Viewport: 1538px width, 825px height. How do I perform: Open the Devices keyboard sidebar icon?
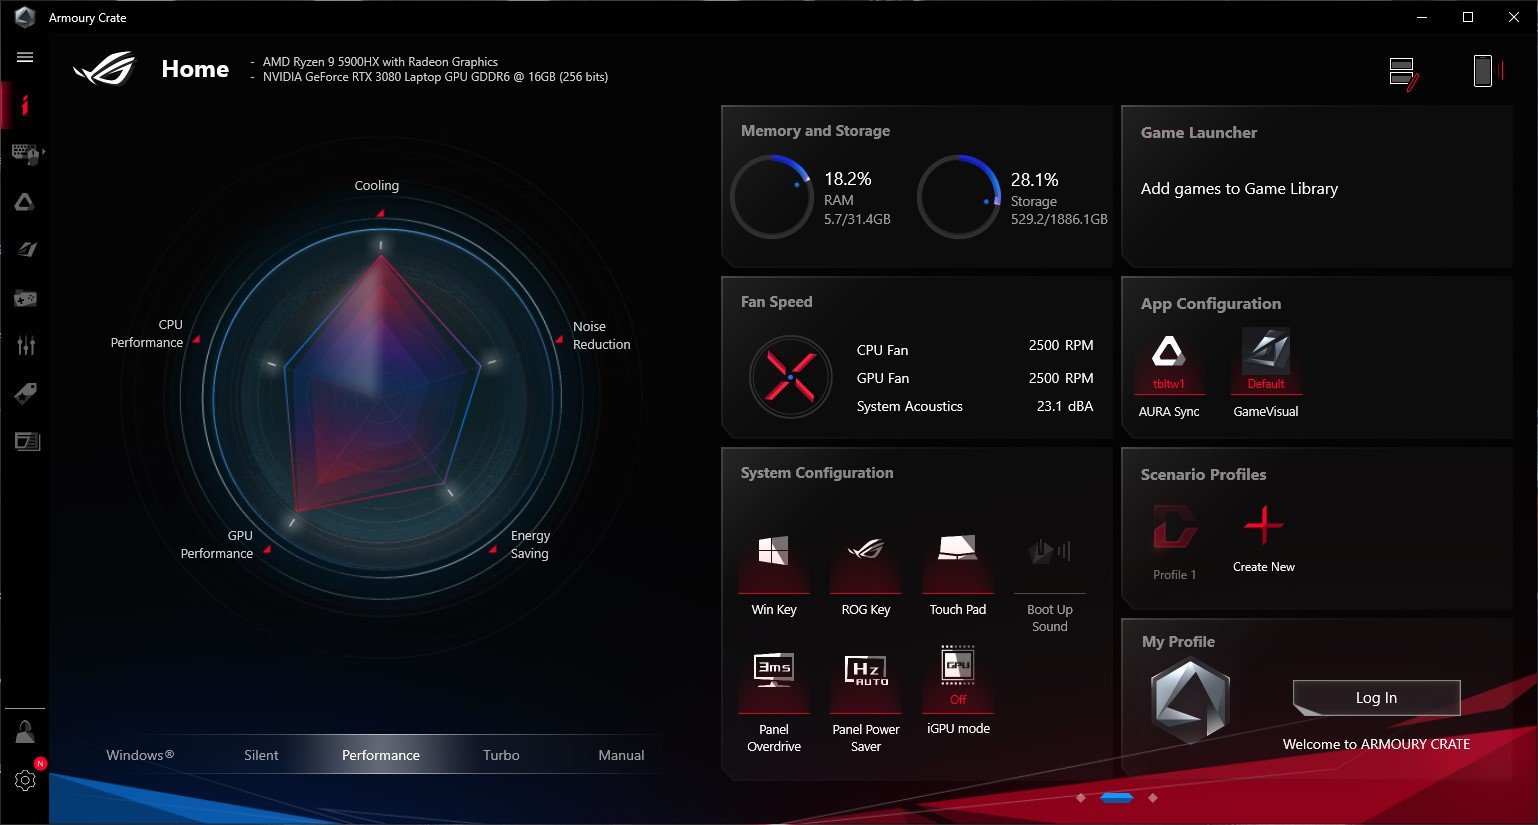point(25,153)
